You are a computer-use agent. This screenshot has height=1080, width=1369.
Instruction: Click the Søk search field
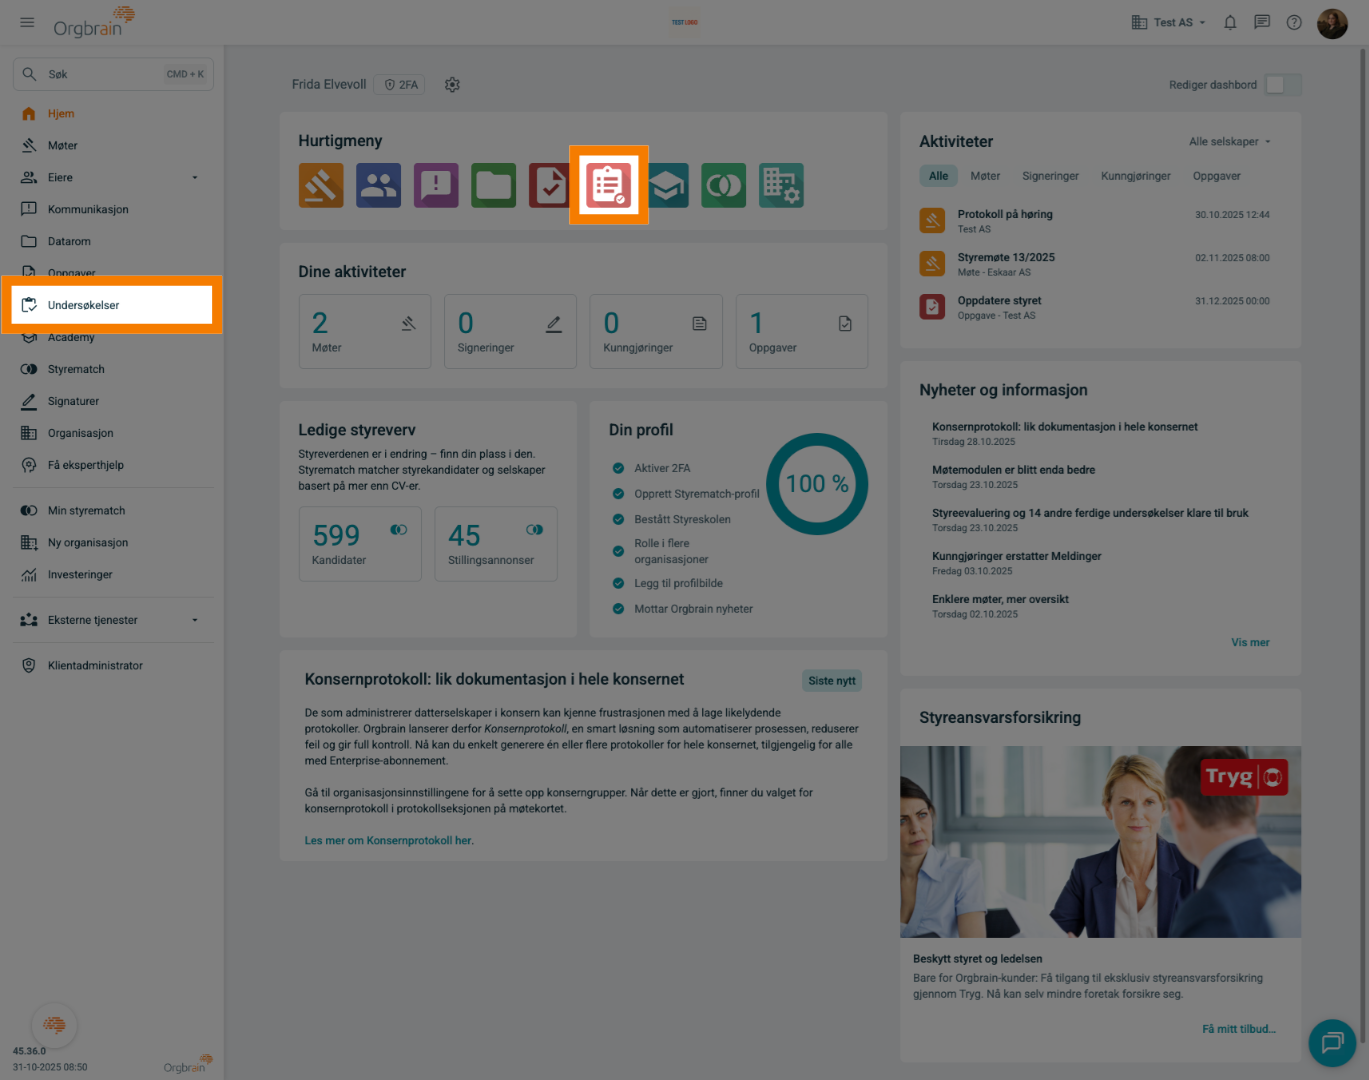point(113,74)
